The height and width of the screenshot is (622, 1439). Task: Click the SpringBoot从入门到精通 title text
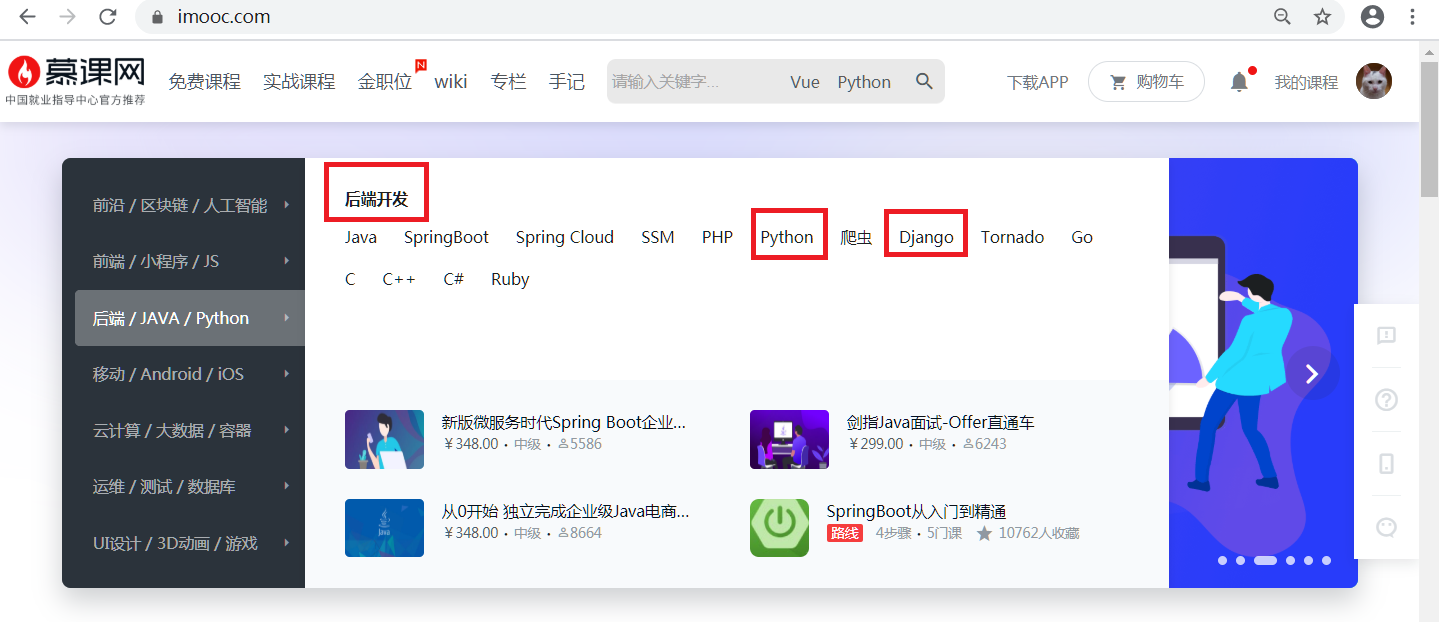tap(916, 512)
